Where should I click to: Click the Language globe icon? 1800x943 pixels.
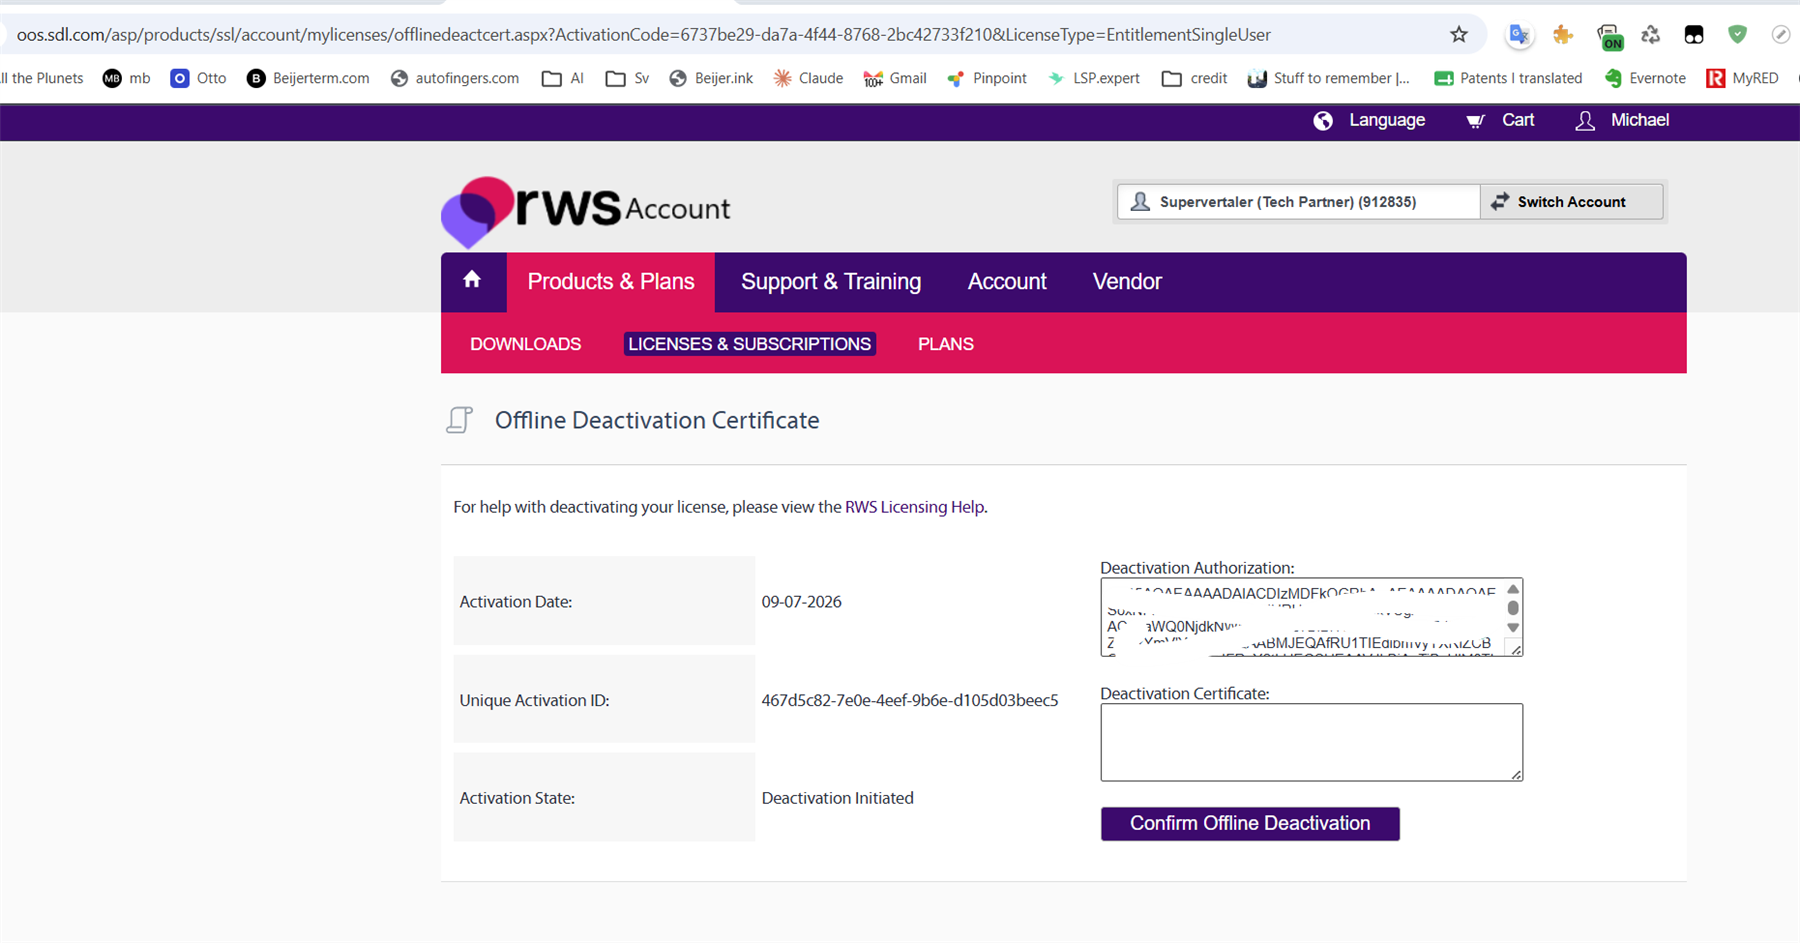(1323, 121)
